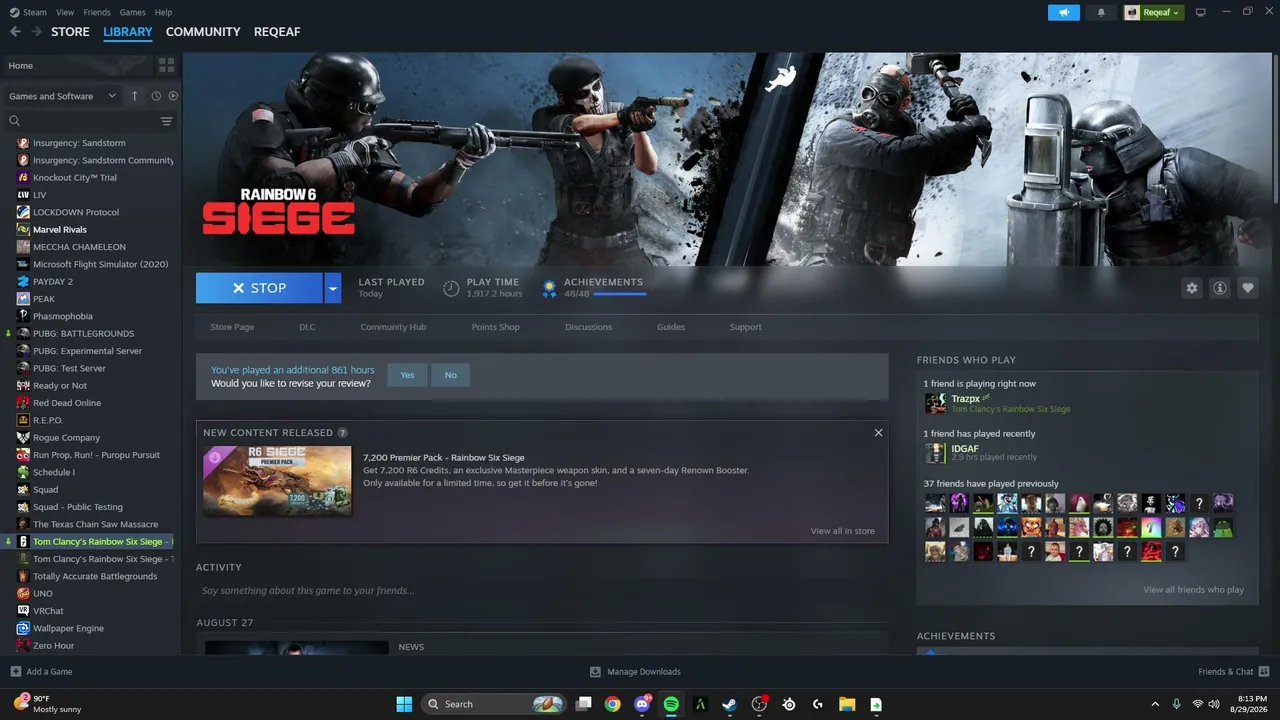
Task: Open the View menu
Action: (x=65, y=12)
